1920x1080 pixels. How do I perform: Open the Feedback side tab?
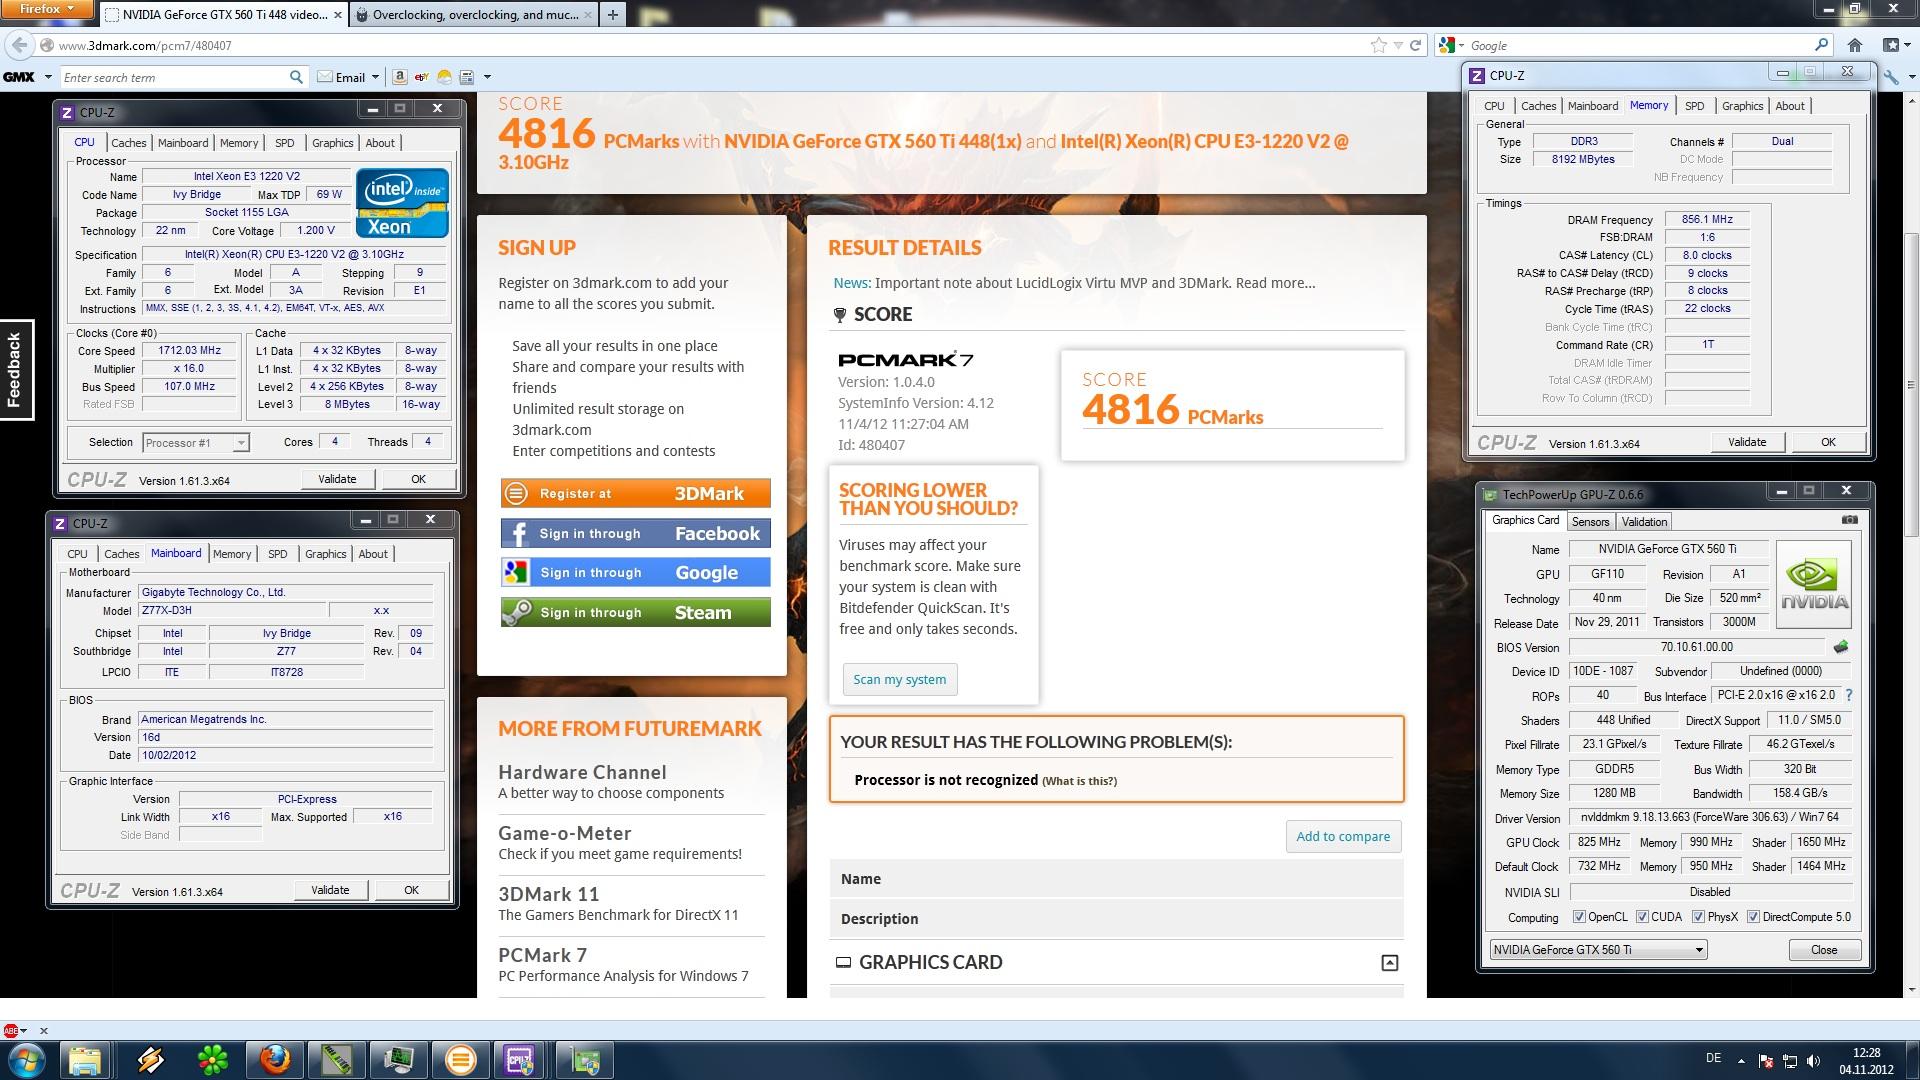pyautogui.click(x=16, y=370)
